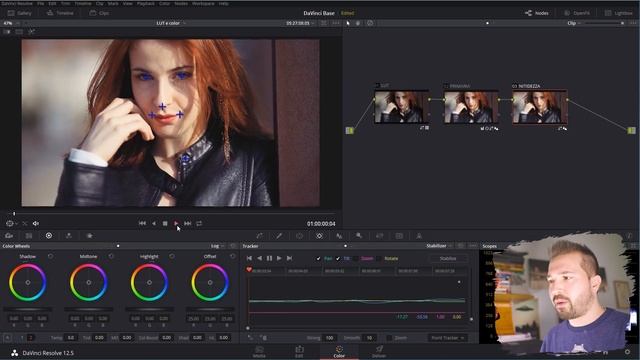Open the 3D stereoscopic palette
The height and width of the screenshot is (360, 640).
click(399, 236)
